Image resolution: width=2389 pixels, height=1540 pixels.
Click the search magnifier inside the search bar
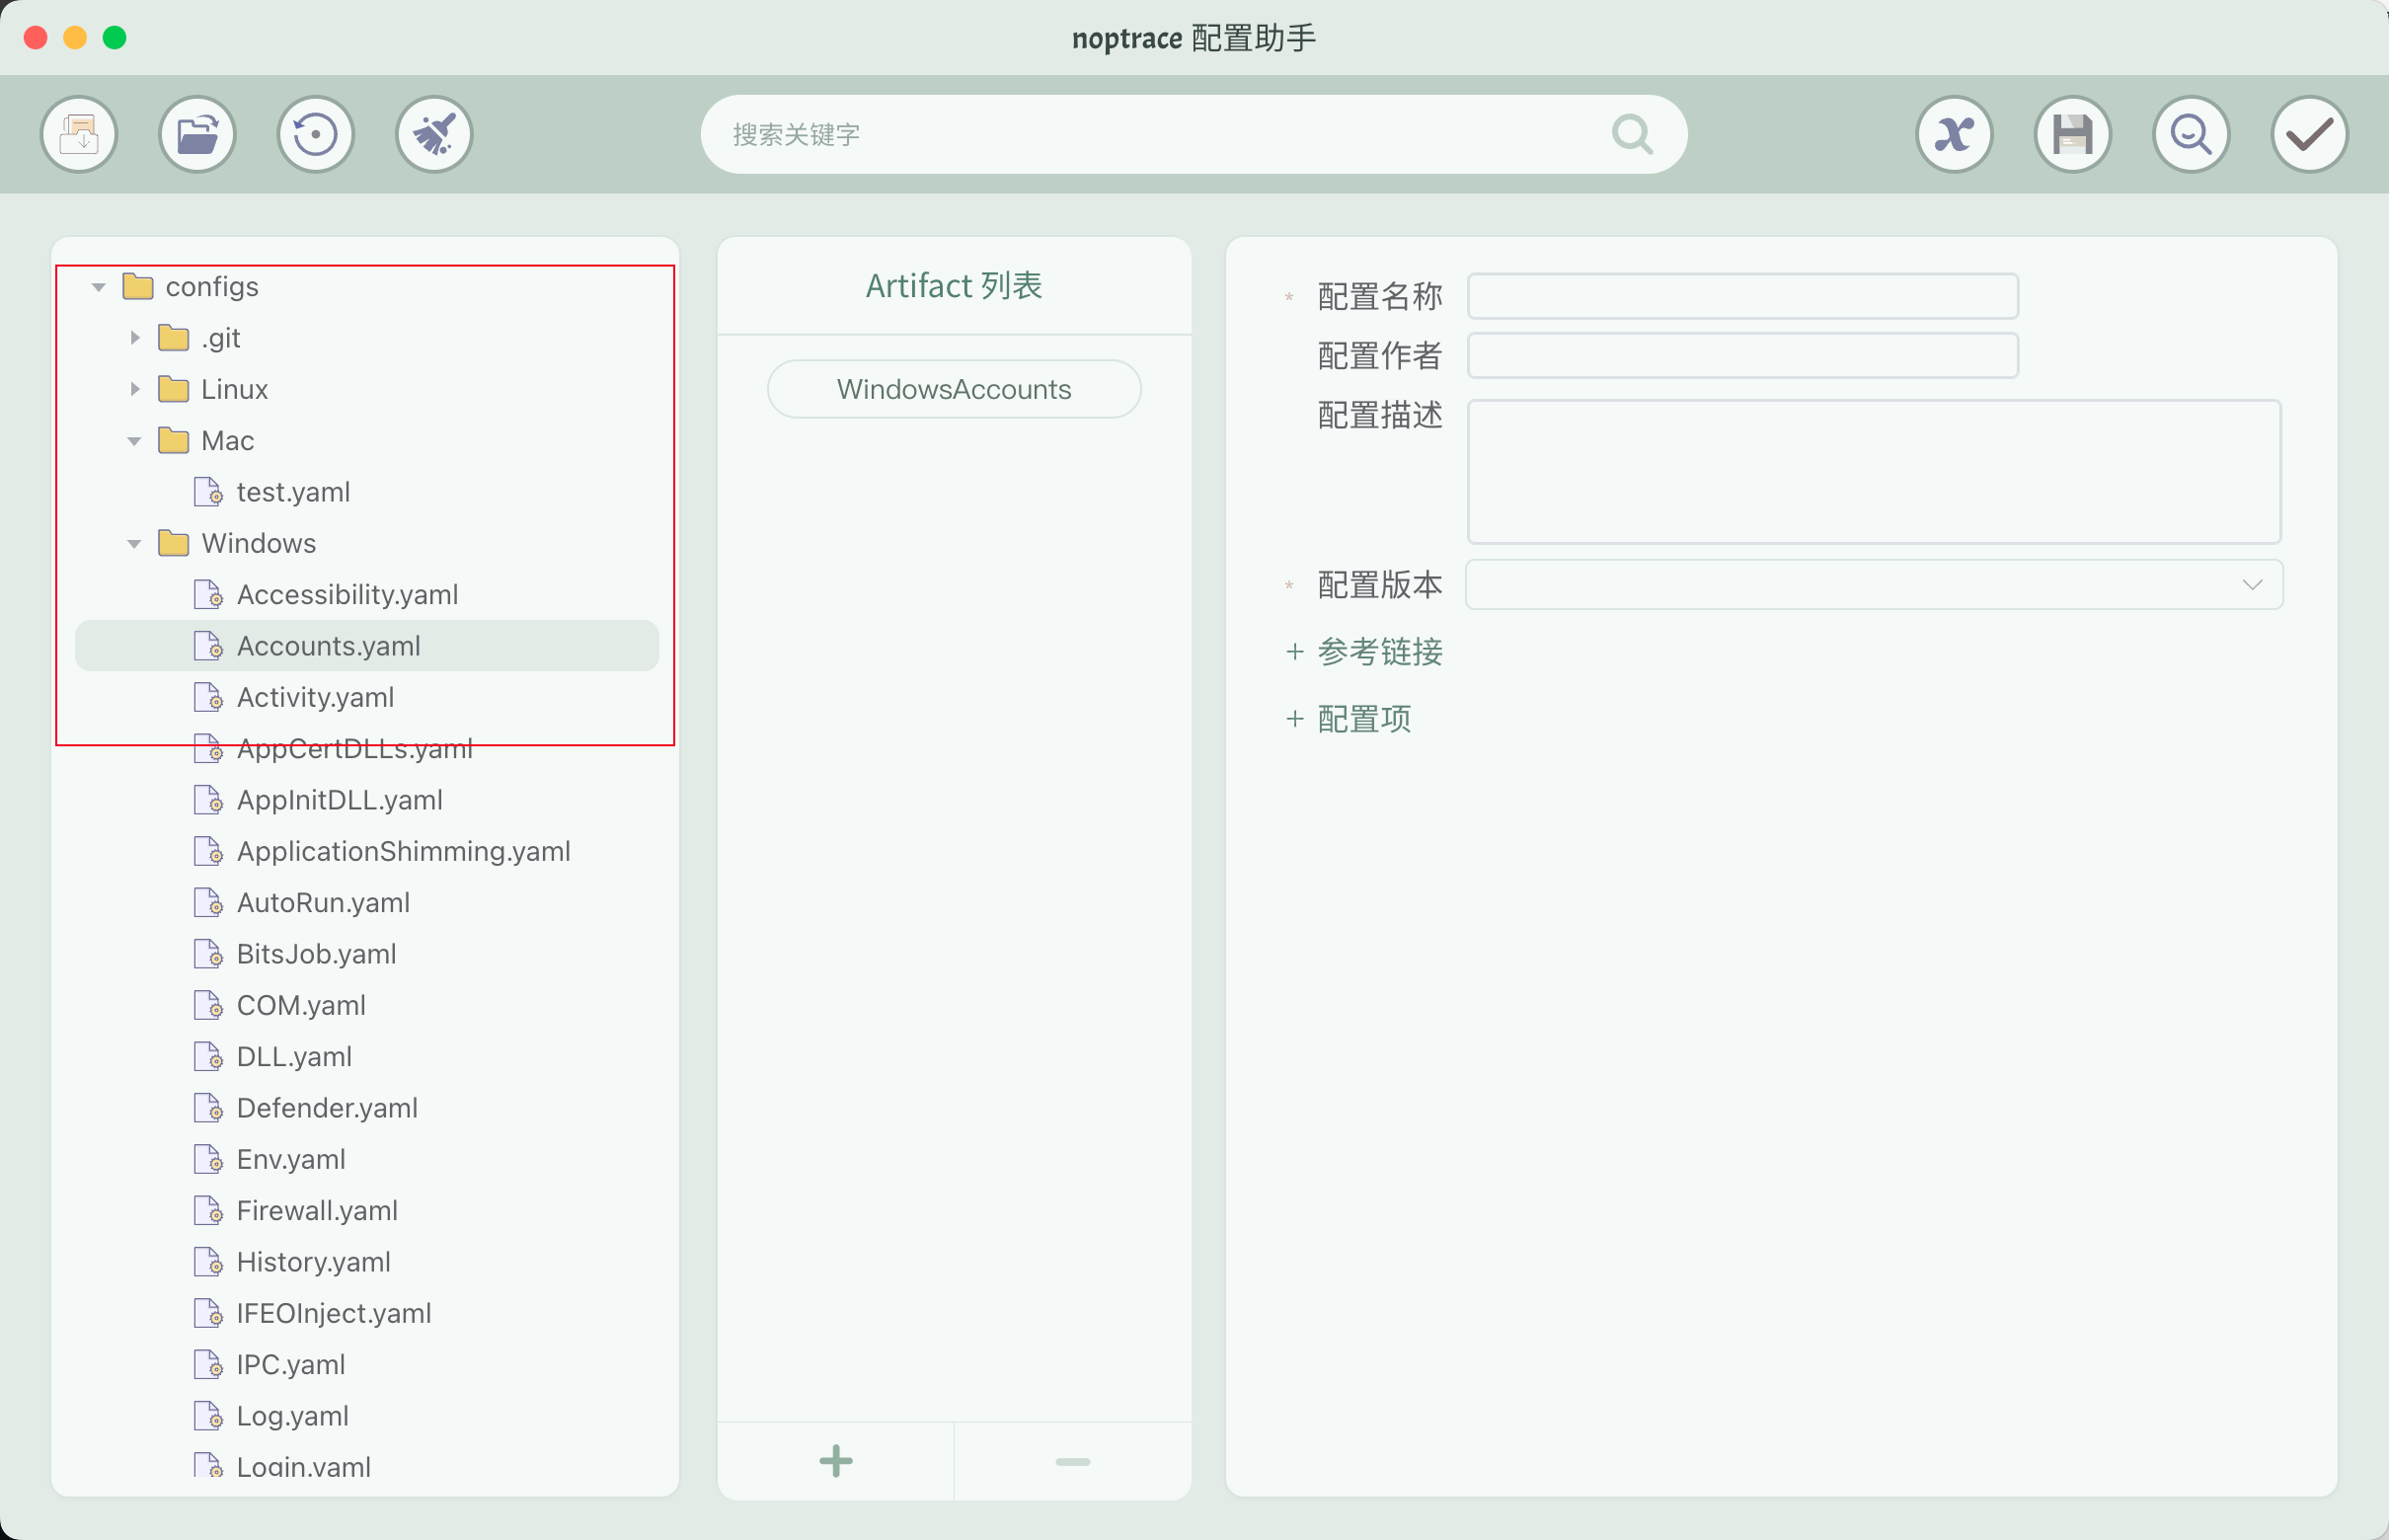tap(1631, 133)
